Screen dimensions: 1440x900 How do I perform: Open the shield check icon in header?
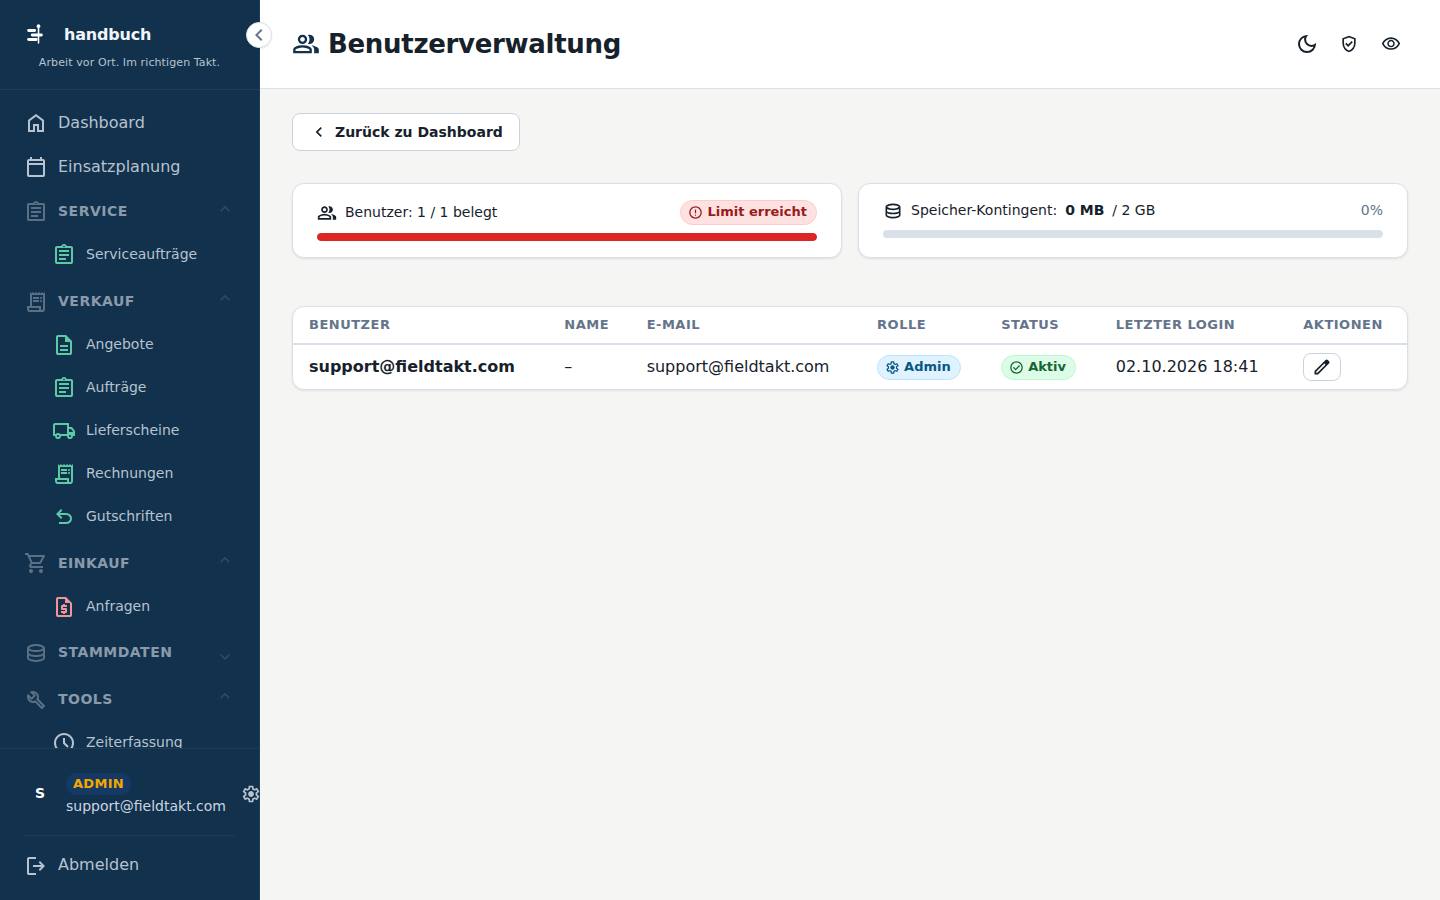click(1349, 44)
